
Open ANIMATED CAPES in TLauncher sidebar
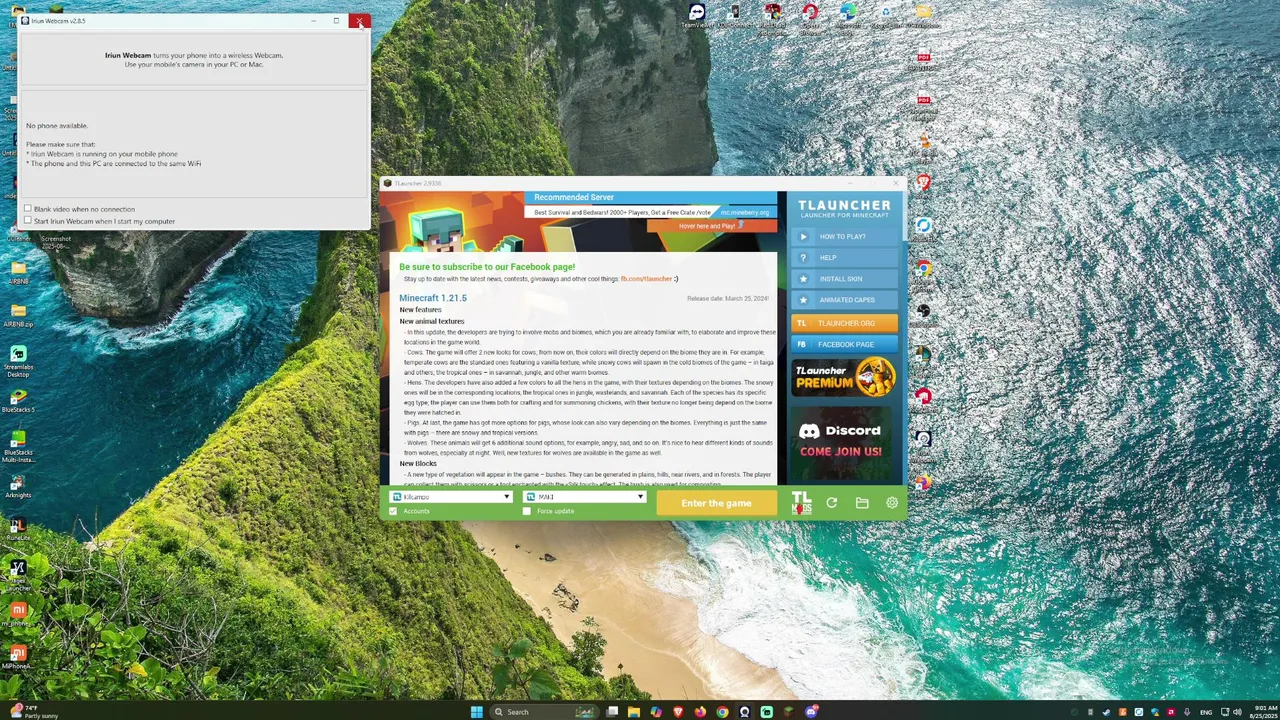click(844, 300)
